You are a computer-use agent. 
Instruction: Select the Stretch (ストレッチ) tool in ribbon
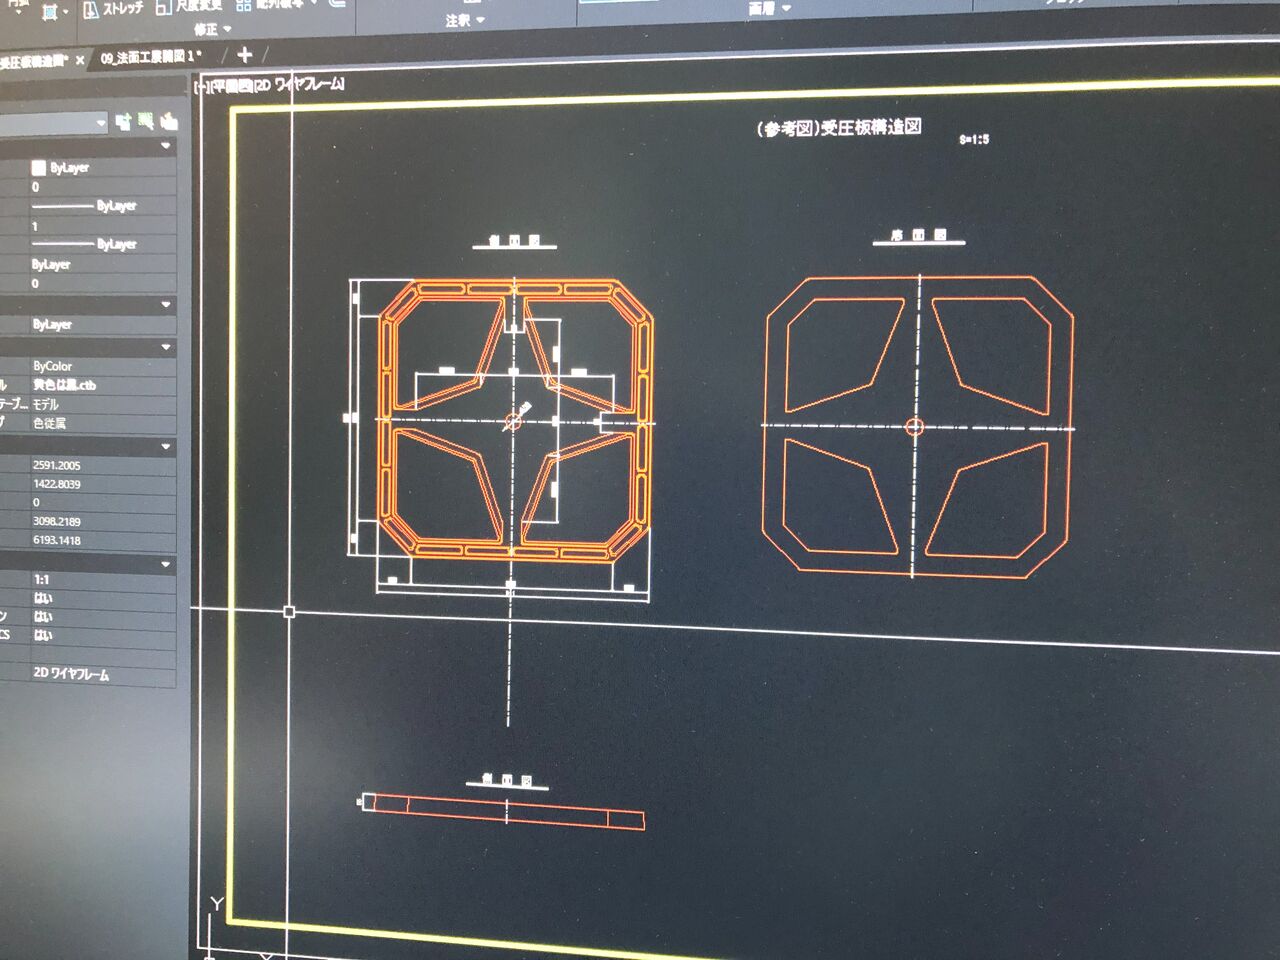click(x=112, y=9)
